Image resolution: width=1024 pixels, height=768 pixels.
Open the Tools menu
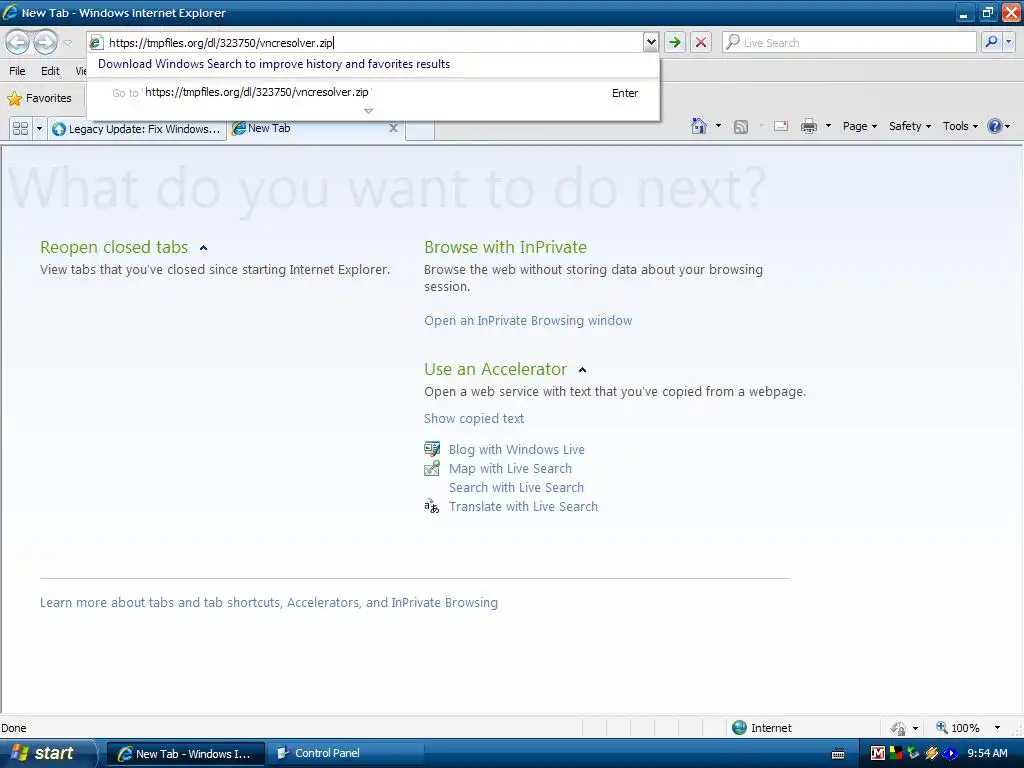pyautogui.click(x=960, y=126)
